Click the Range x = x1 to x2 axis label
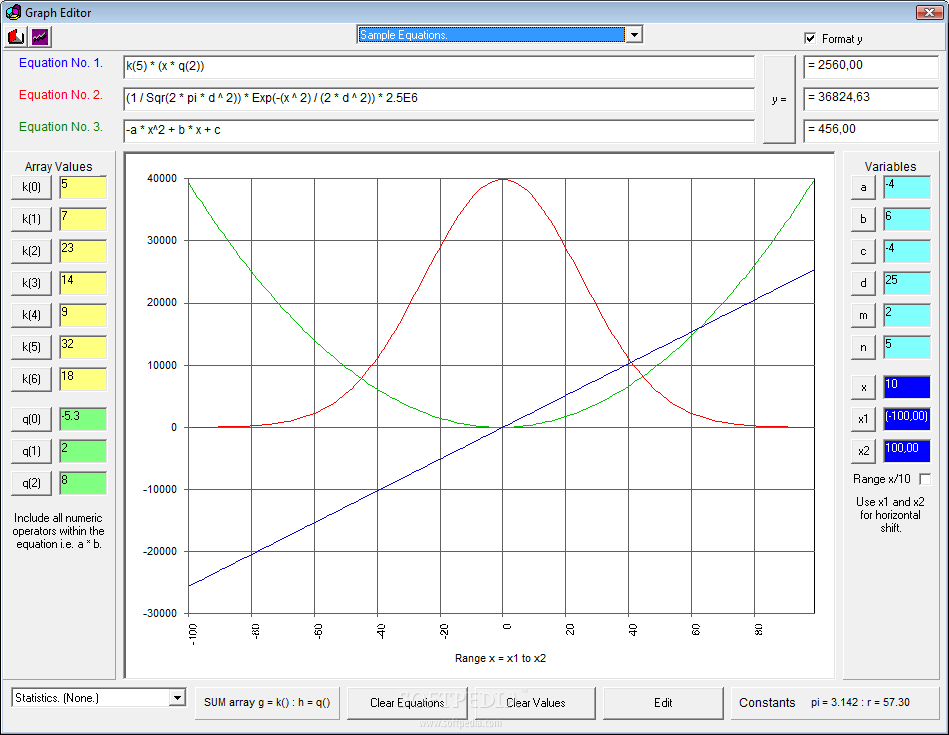The width and height of the screenshot is (949, 735). (500, 658)
